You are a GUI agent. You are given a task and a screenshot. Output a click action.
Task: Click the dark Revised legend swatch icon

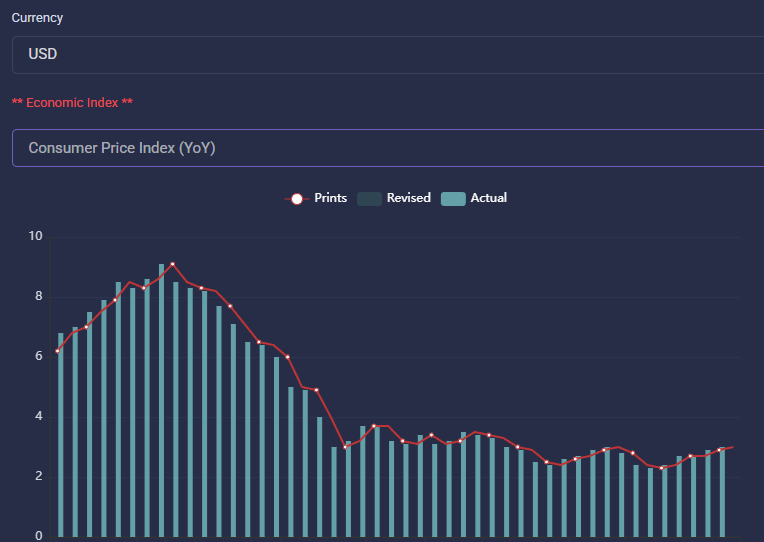369,199
